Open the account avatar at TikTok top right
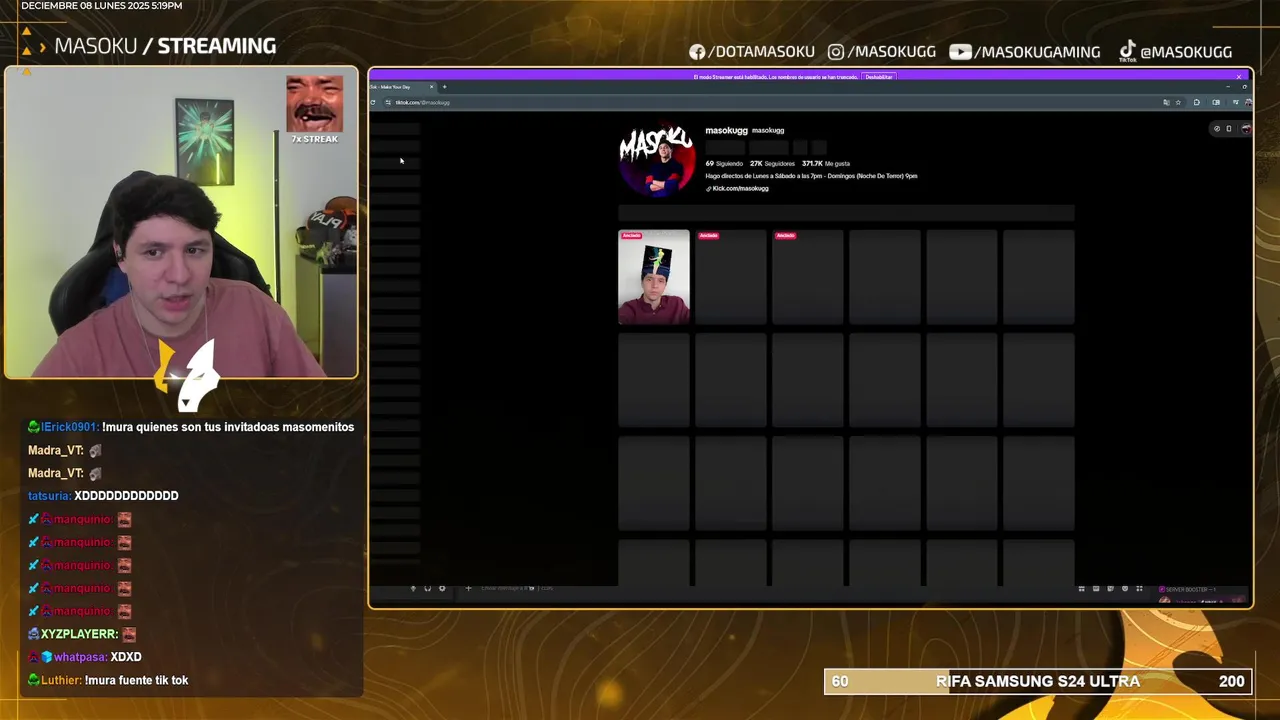The height and width of the screenshot is (720, 1280). tap(1245, 128)
